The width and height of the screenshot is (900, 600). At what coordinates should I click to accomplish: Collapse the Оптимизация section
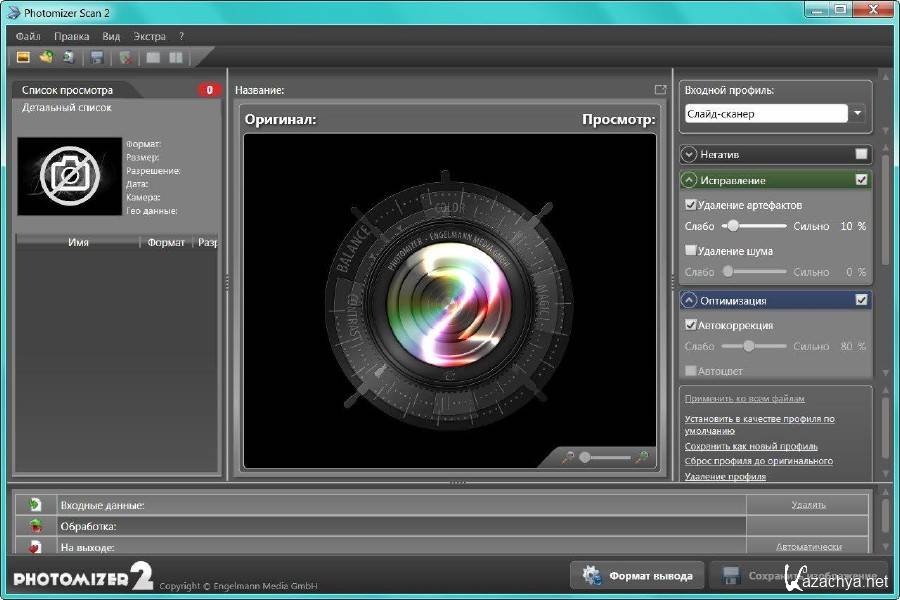(x=689, y=300)
